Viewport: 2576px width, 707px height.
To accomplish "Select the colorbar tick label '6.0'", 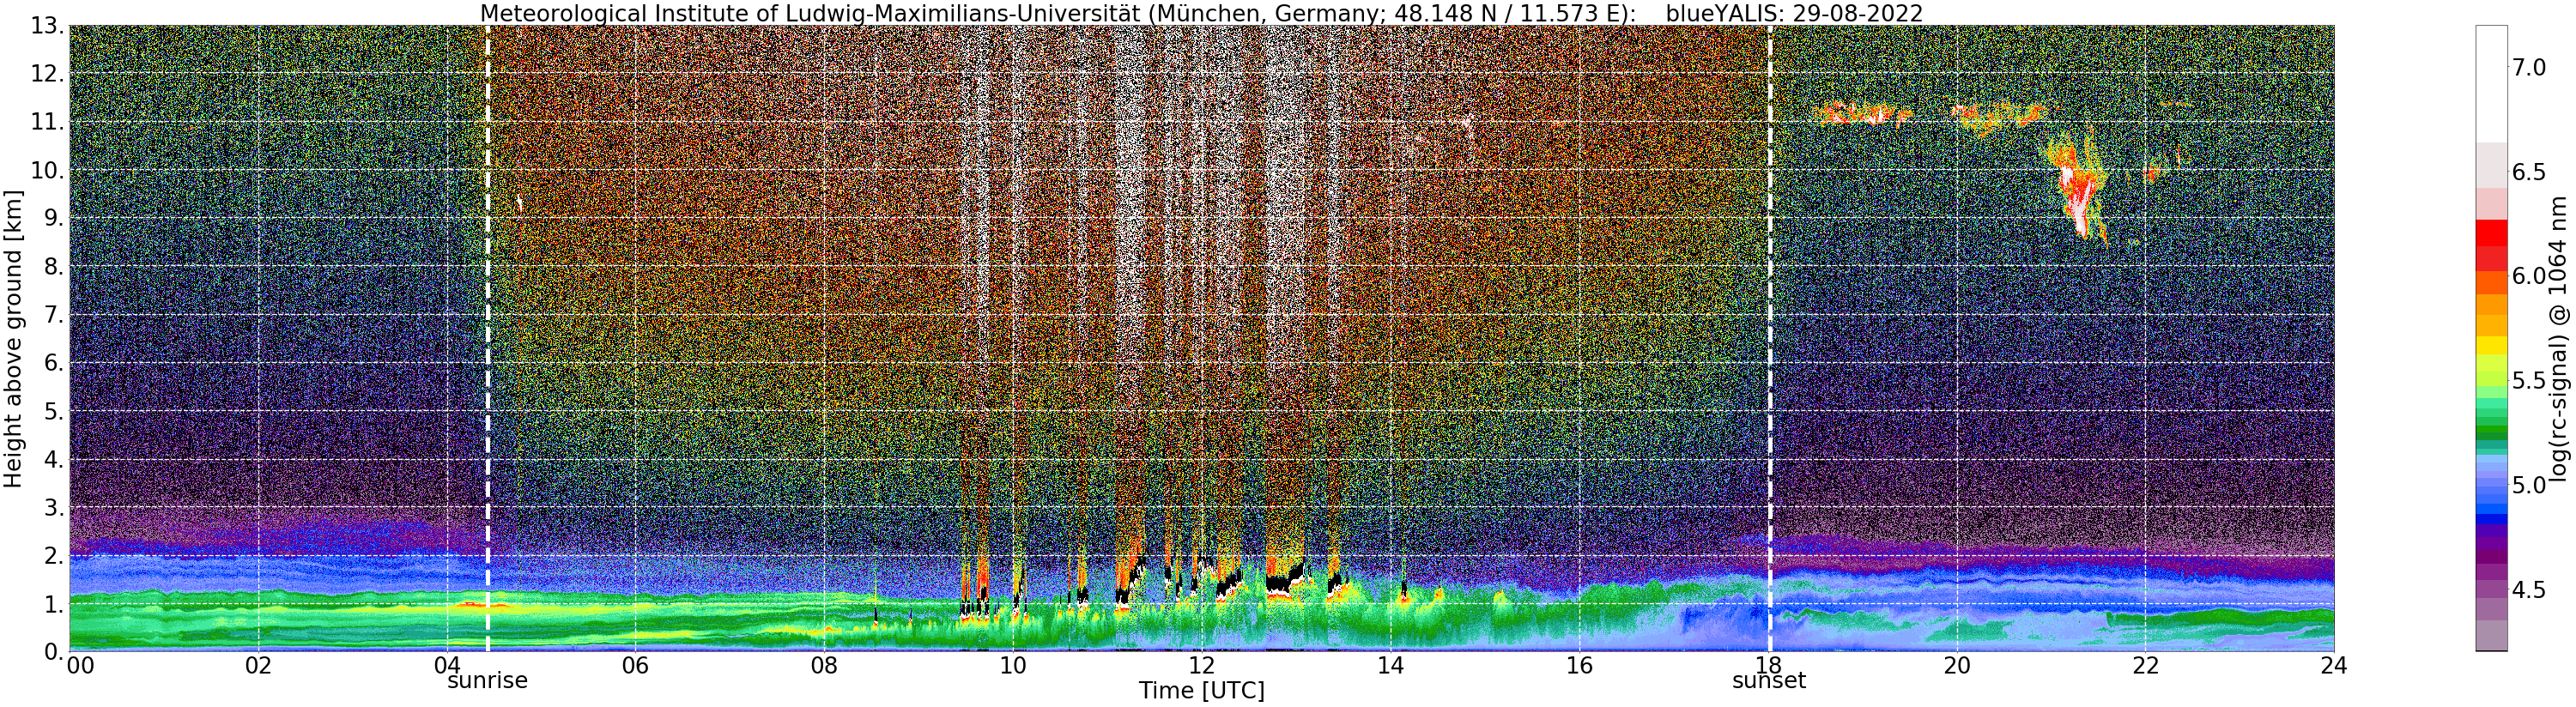I will 2528,276.
